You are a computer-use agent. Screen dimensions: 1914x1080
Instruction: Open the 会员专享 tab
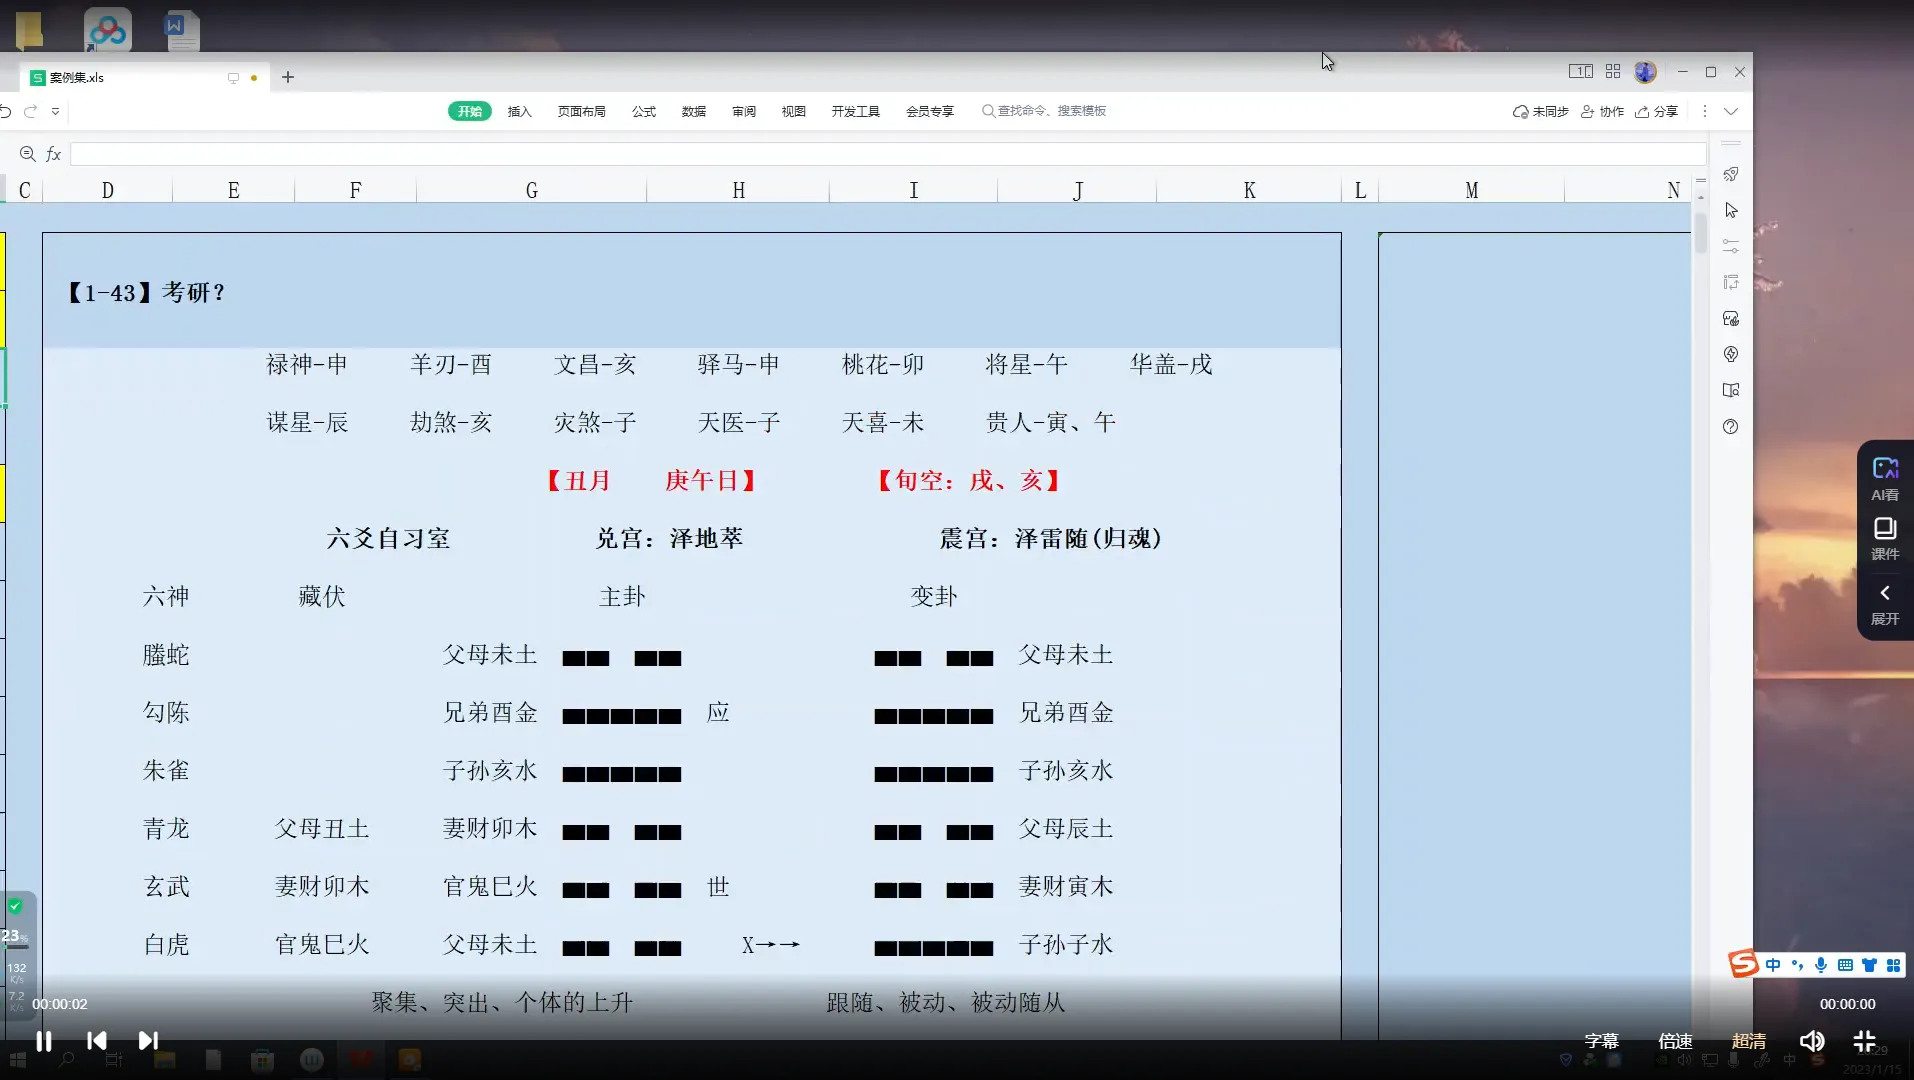(x=930, y=111)
